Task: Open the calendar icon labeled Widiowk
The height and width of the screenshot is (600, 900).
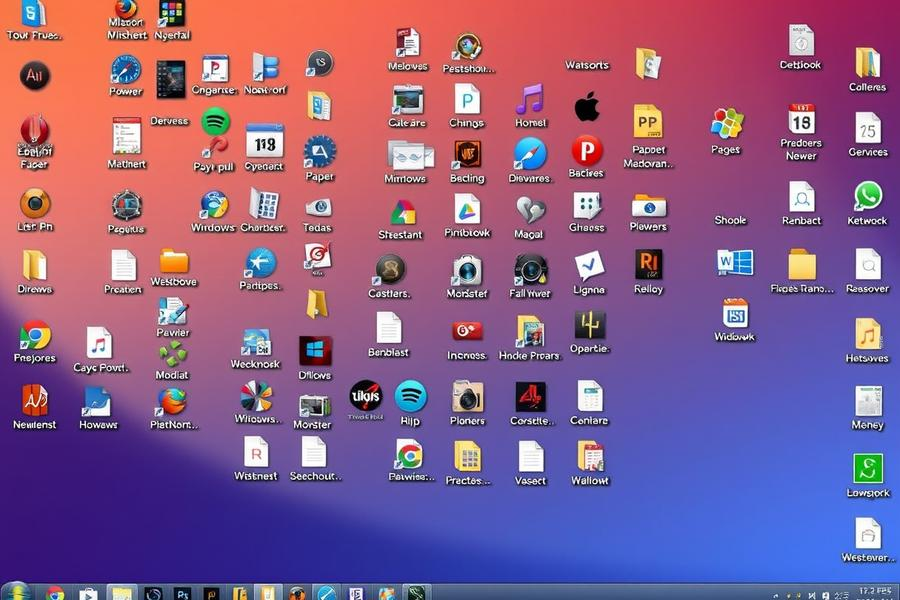Action: click(735, 313)
